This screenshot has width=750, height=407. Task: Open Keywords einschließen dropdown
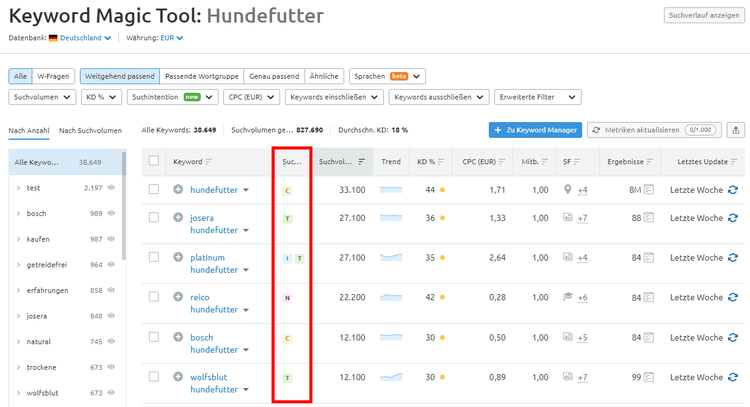click(x=334, y=97)
